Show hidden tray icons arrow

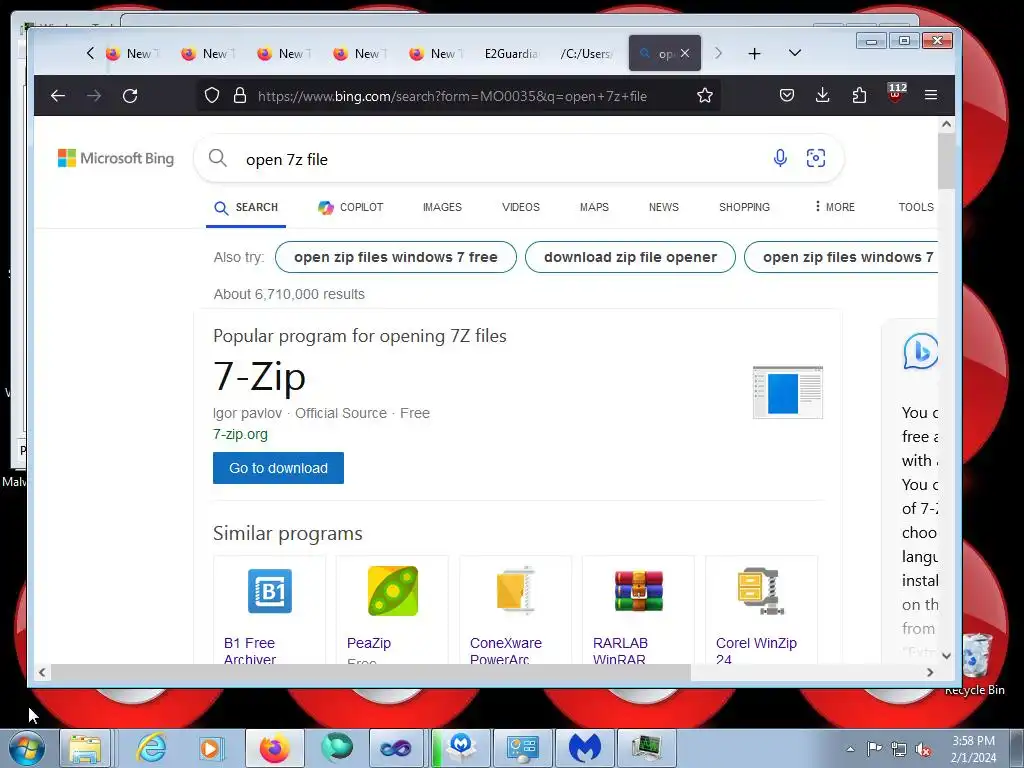coord(850,749)
